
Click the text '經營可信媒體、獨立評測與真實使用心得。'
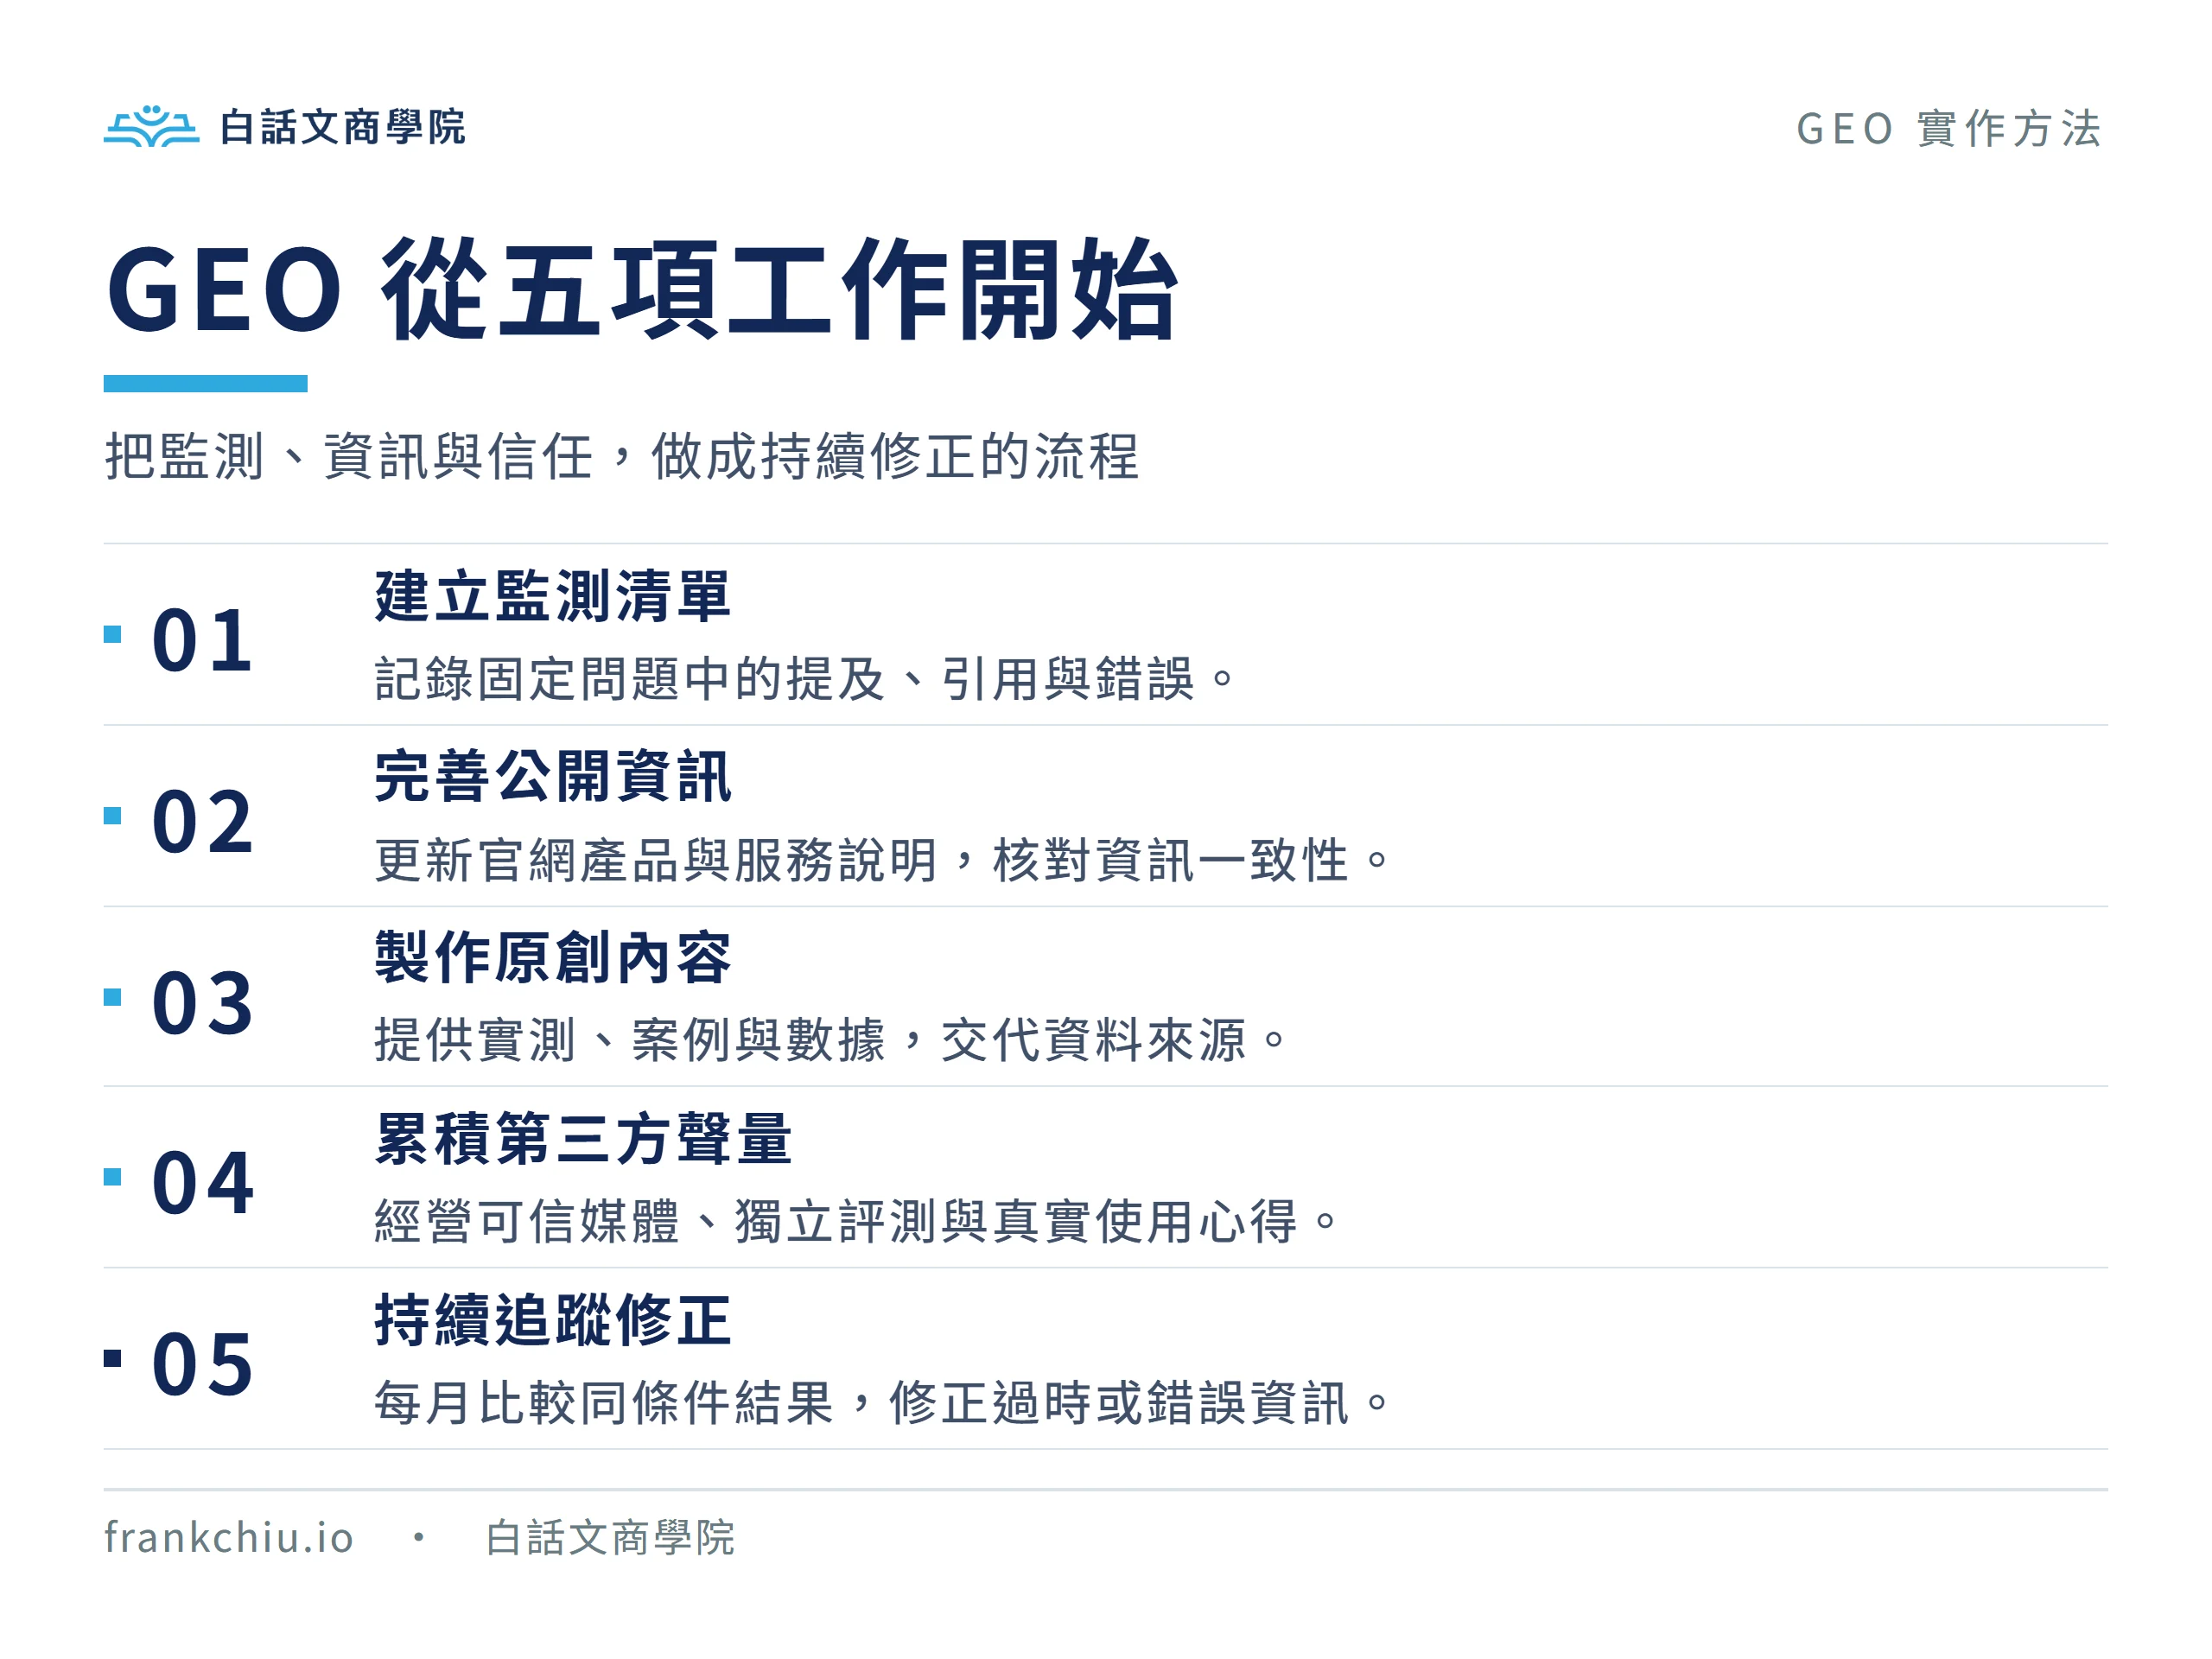click(x=857, y=1222)
